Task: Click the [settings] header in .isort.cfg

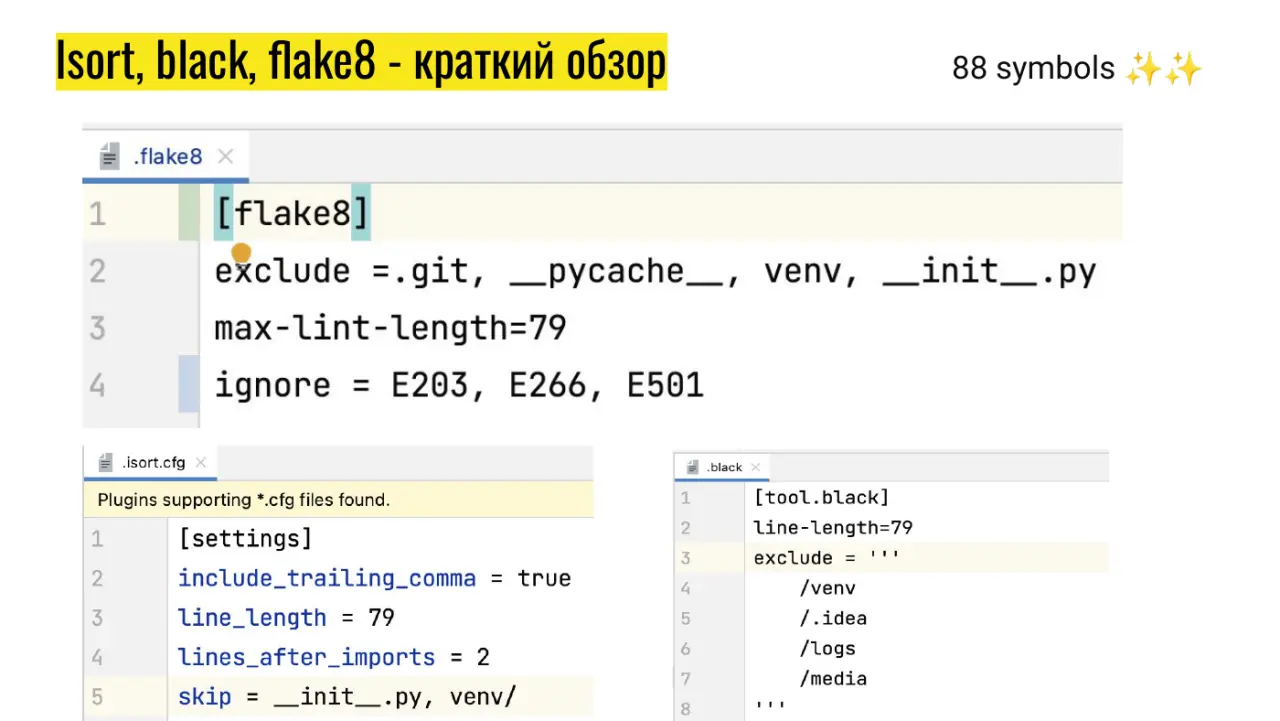Action: (x=245, y=539)
